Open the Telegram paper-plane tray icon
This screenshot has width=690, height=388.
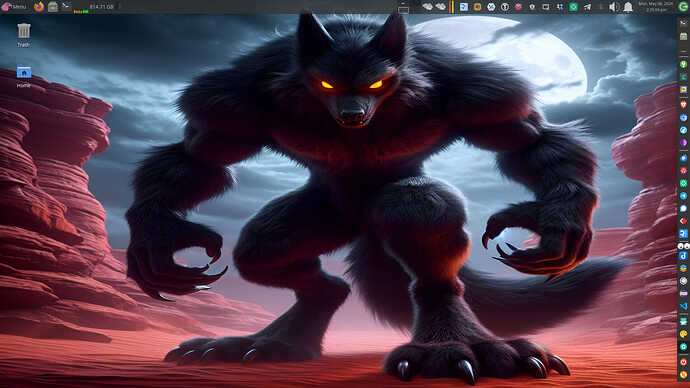(587, 7)
